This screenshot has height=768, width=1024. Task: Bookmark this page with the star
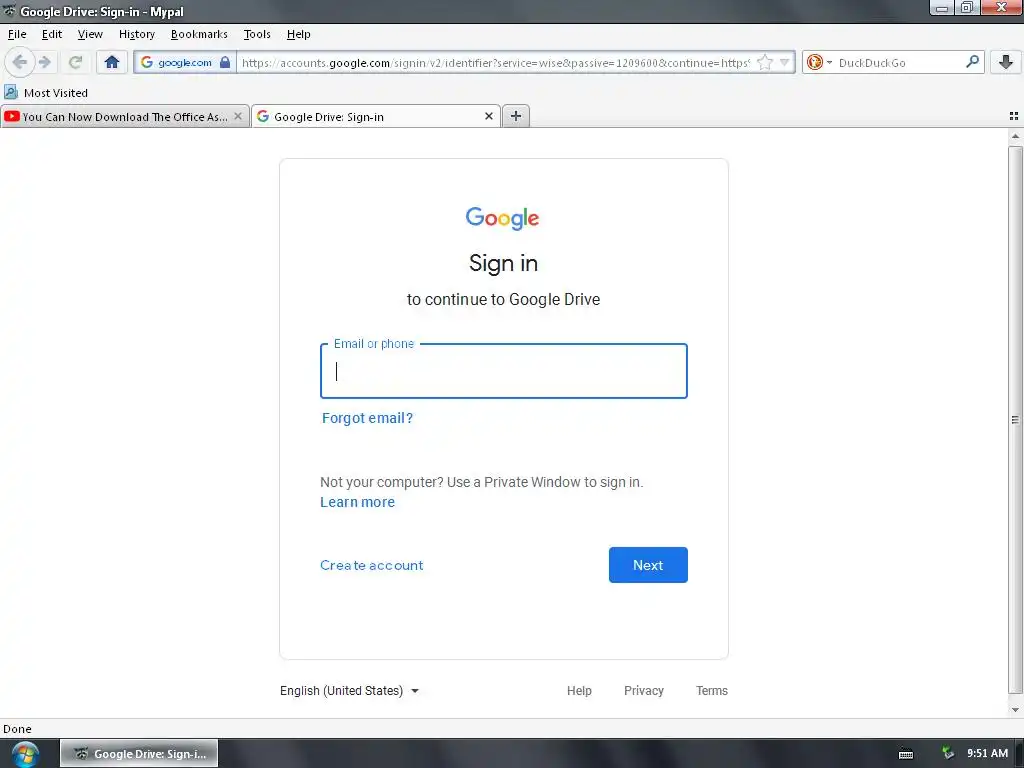click(x=765, y=62)
